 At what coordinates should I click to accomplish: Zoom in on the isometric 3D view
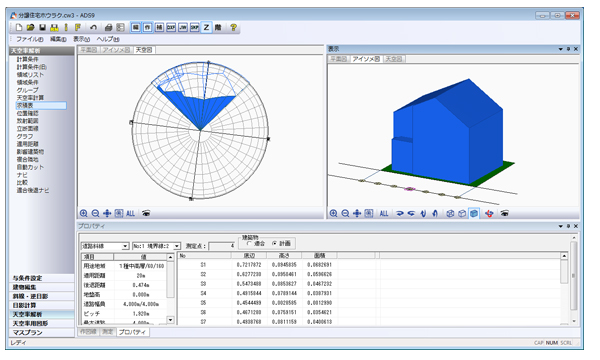click(333, 213)
